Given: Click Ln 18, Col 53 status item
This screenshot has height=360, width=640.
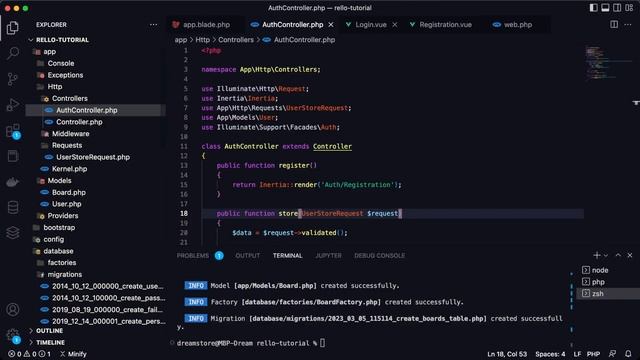Looking at the screenshot, I should pyautogui.click(x=507, y=354).
